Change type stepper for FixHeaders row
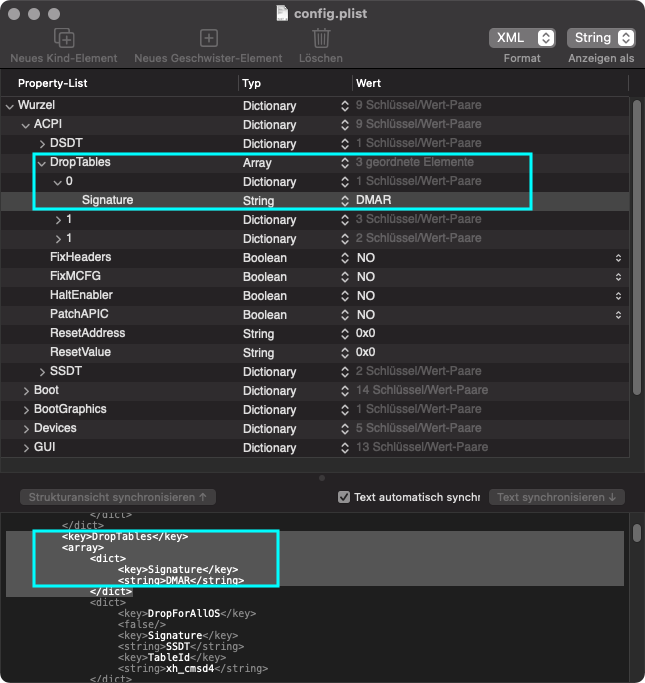This screenshot has height=683, width=645. pos(345,258)
